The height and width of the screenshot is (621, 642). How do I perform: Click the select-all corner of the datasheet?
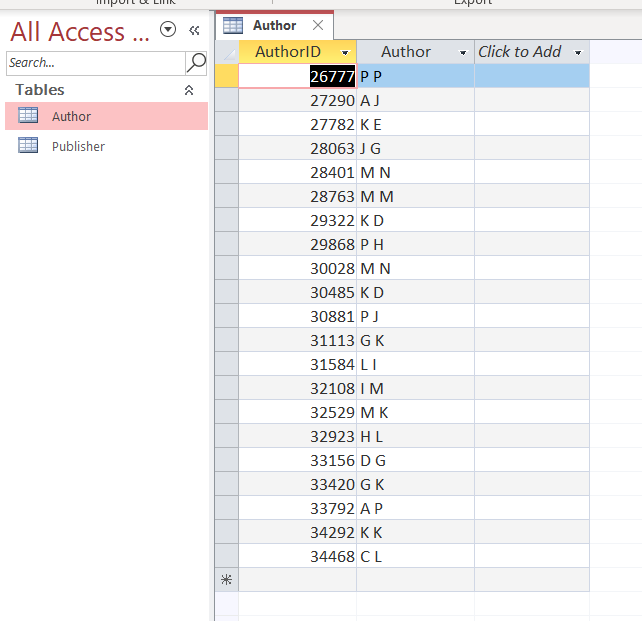point(227,52)
